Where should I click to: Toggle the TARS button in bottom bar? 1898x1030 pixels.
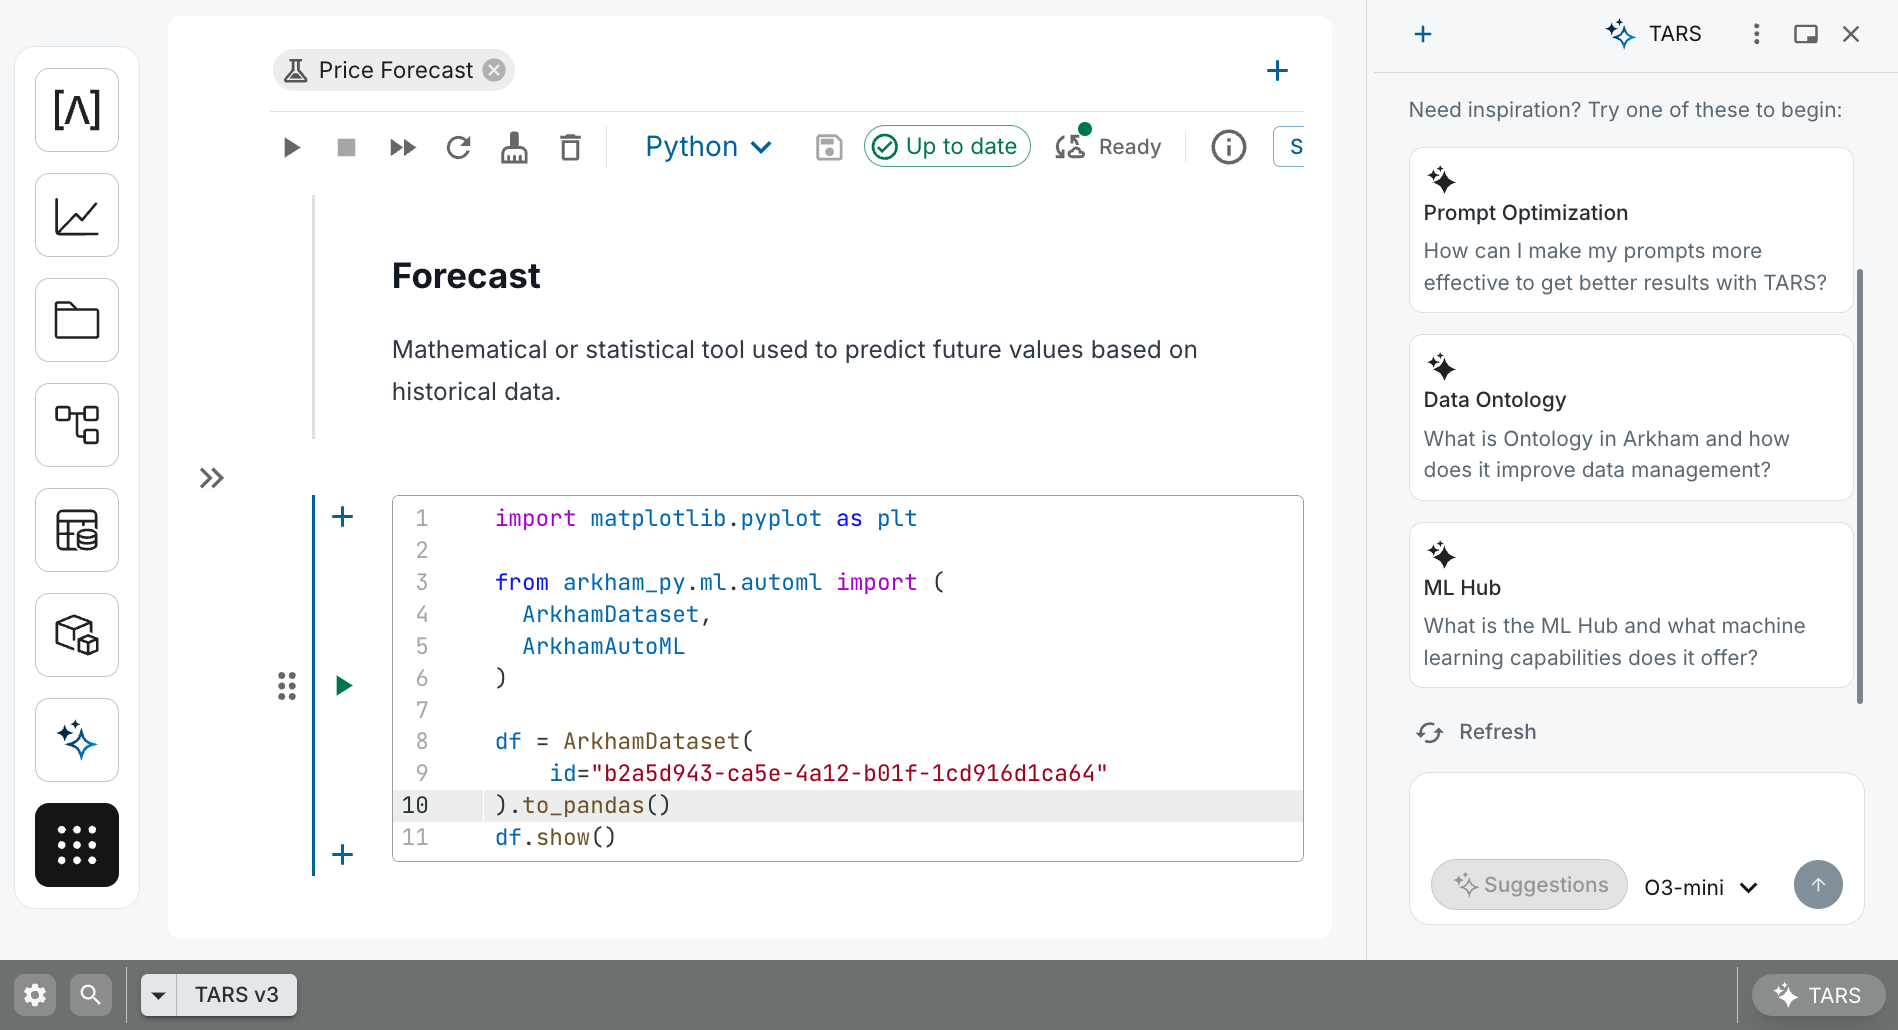1819,995
